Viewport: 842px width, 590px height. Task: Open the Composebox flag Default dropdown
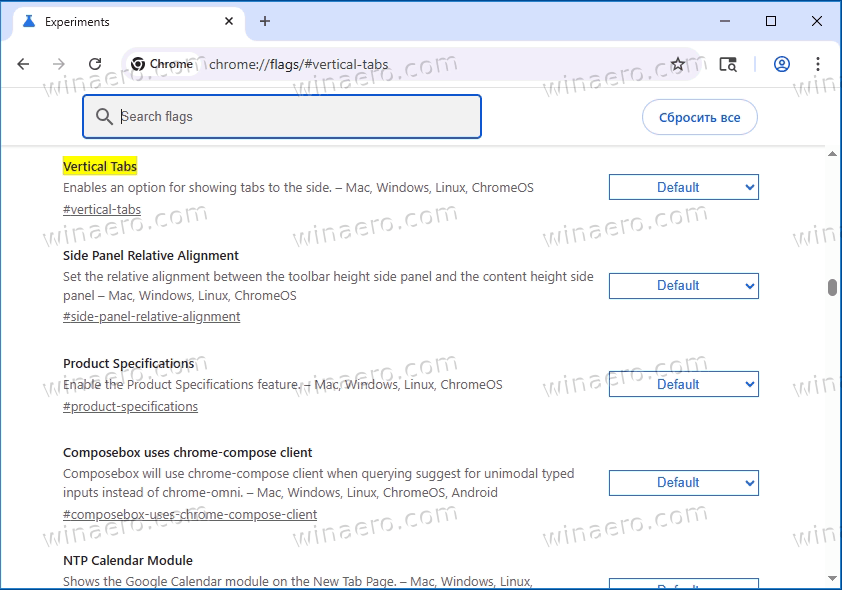tap(684, 483)
